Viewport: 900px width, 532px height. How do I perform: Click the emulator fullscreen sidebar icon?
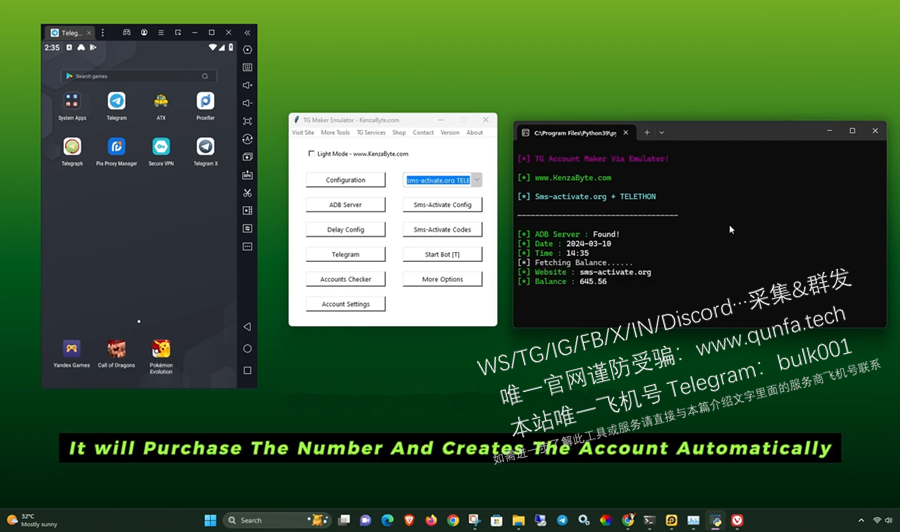pyautogui.click(x=247, y=121)
